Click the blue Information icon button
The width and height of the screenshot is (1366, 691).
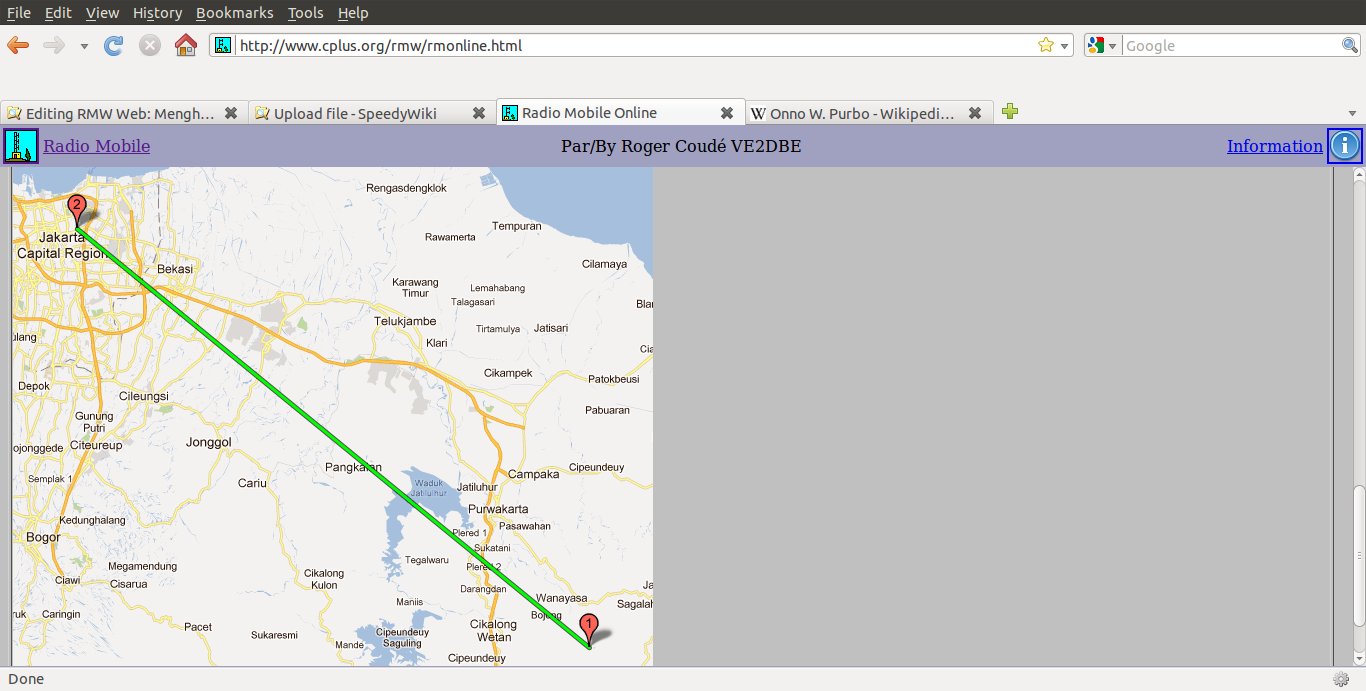tap(1344, 146)
